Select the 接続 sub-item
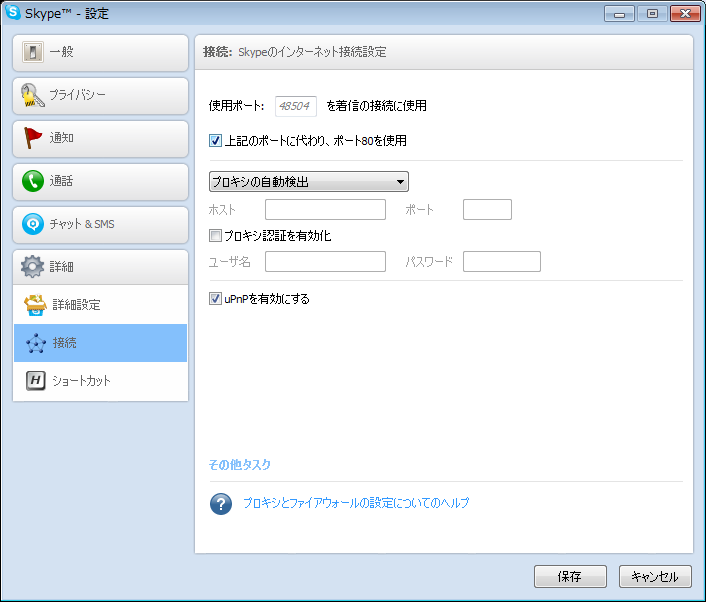The width and height of the screenshot is (706, 602). pyautogui.click(x=100, y=343)
